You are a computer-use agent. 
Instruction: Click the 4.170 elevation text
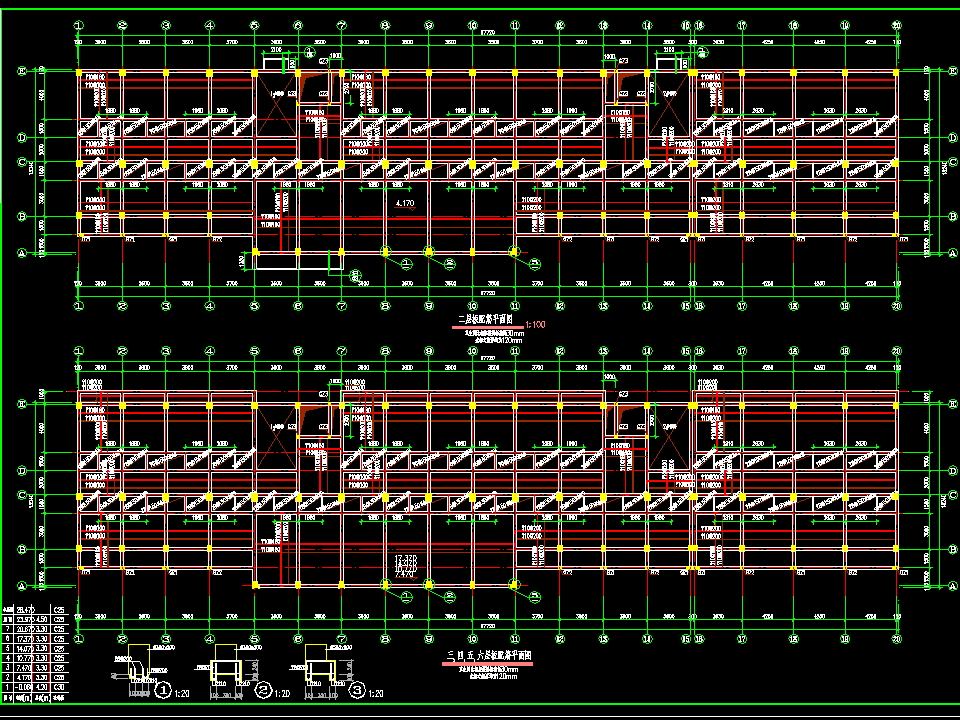[406, 204]
